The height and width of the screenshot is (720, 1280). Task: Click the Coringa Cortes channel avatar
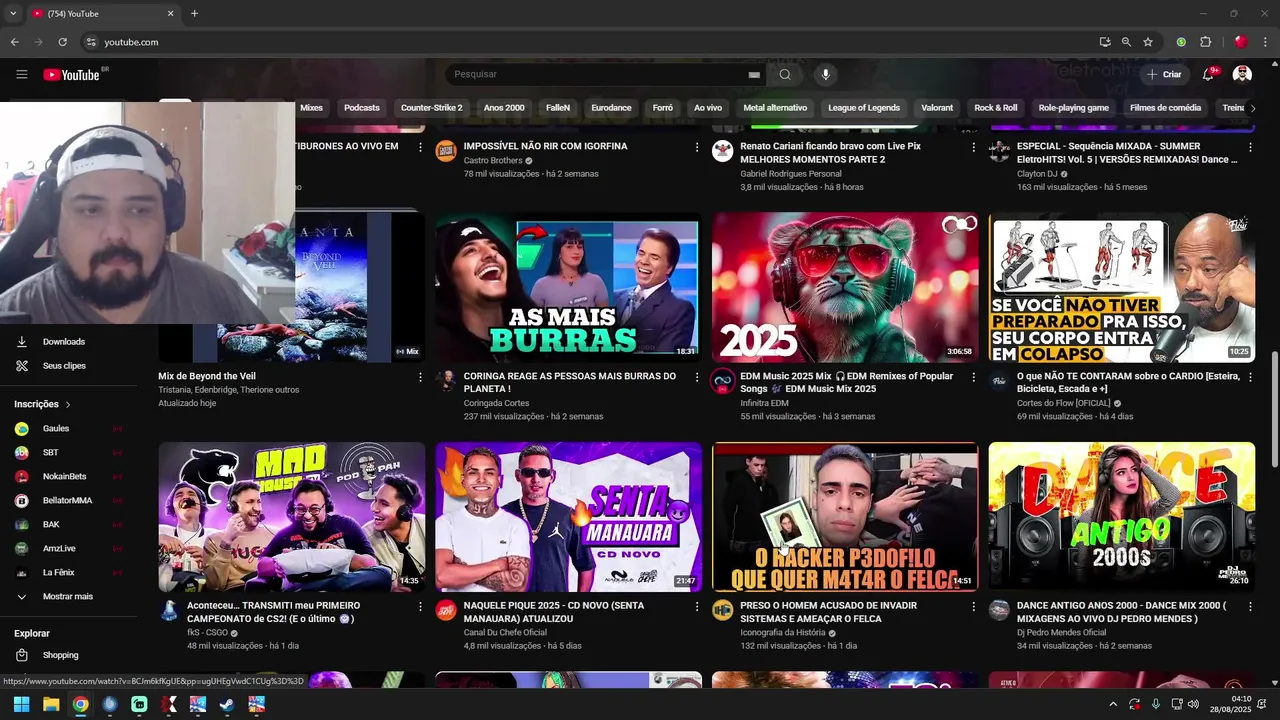tap(446, 381)
